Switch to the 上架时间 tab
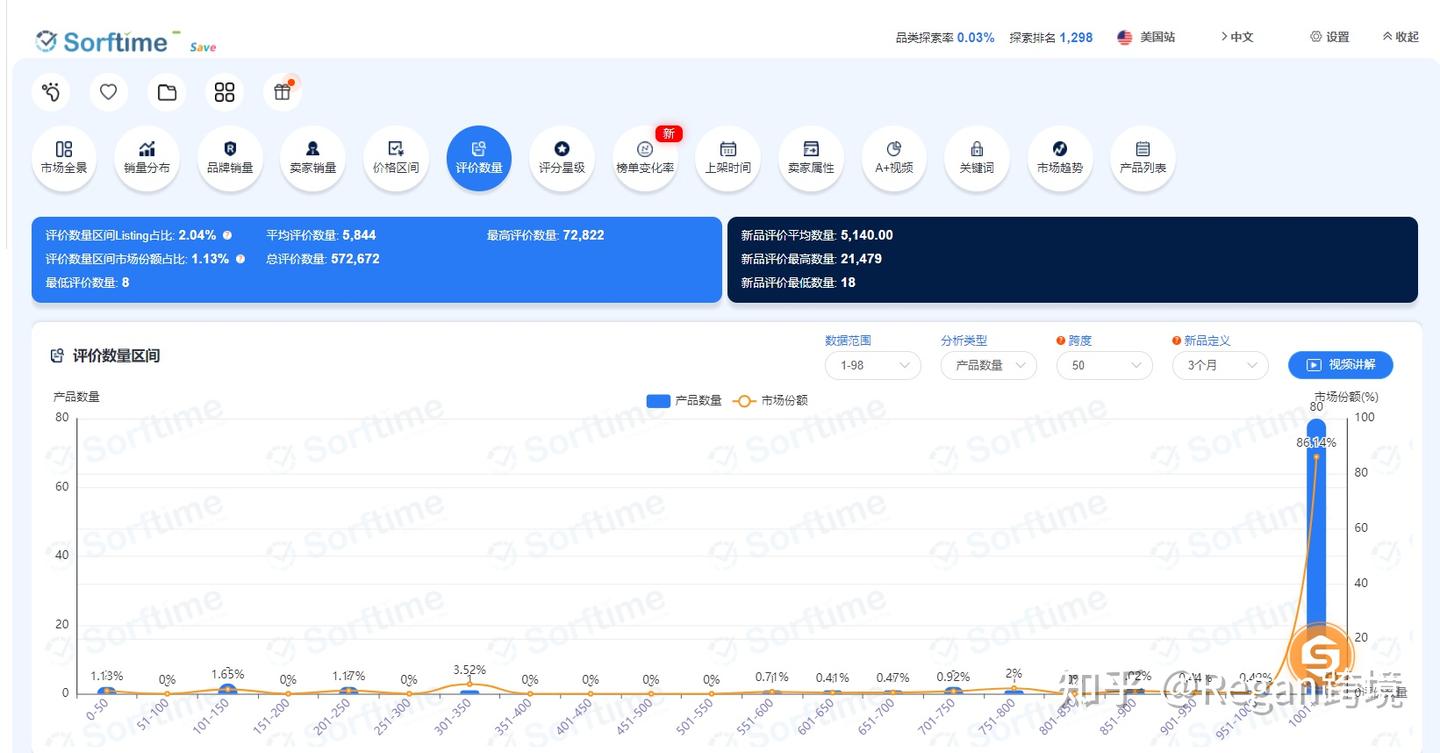 [728, 158]
